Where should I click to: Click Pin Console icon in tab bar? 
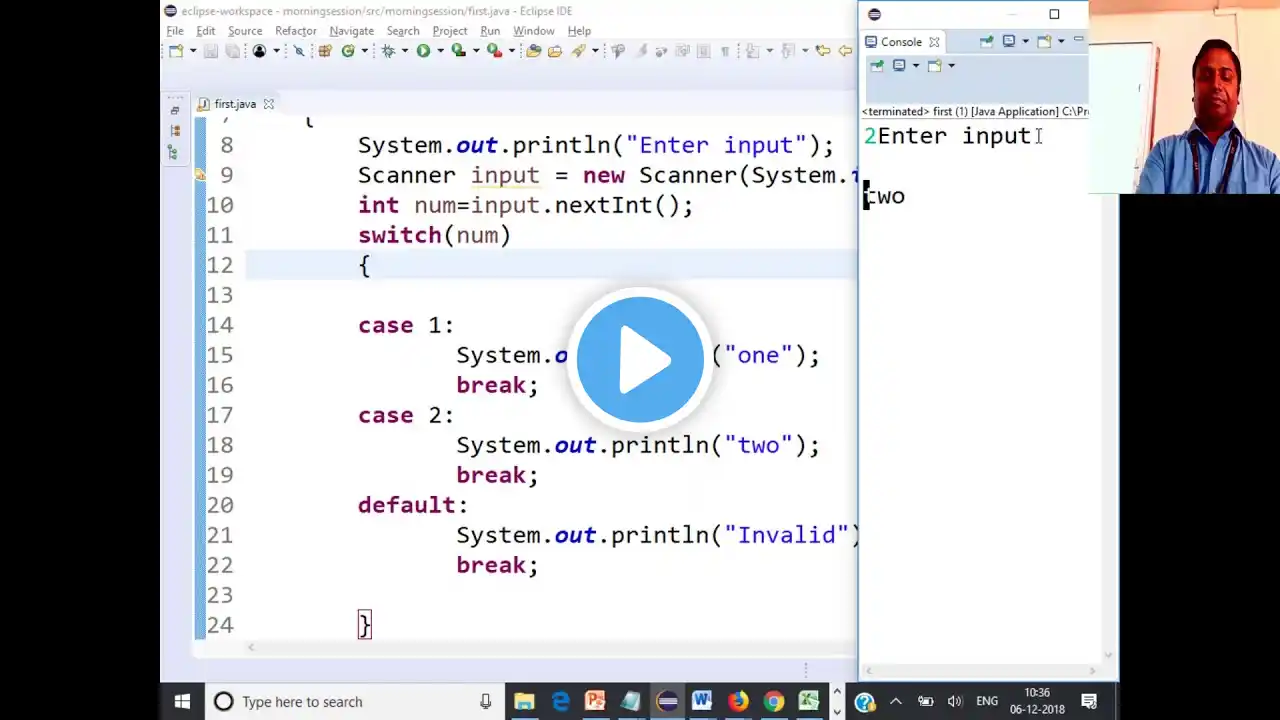tap(987, 41)
